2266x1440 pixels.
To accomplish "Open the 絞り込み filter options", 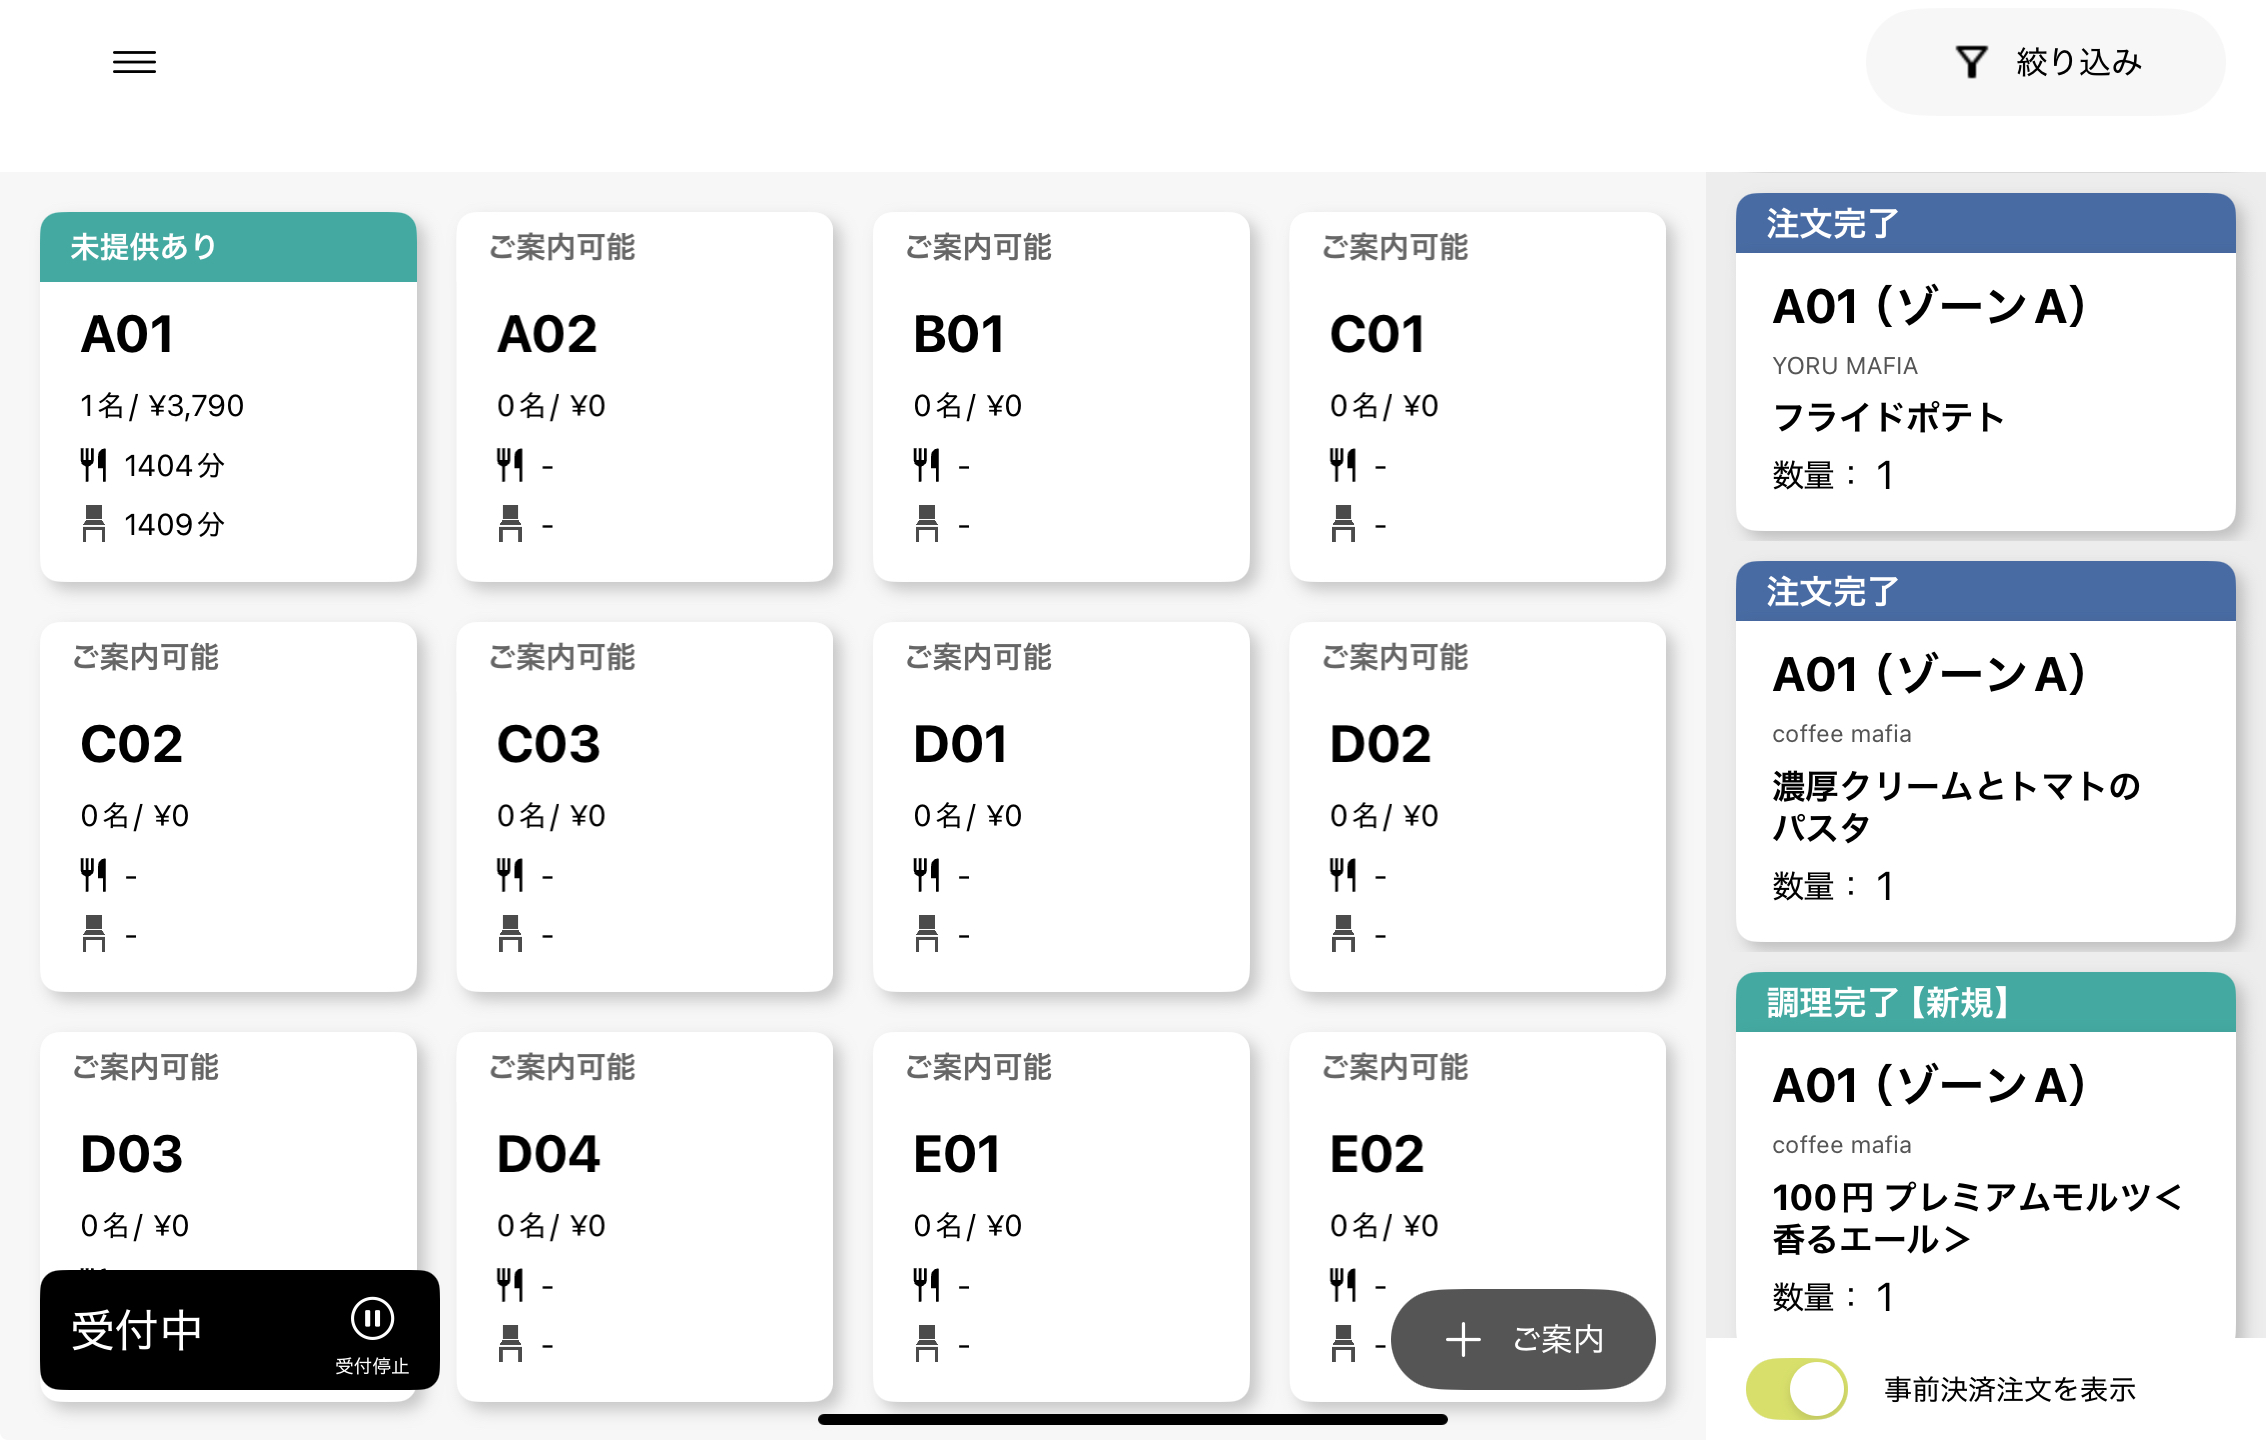I will pos(2045,62).
